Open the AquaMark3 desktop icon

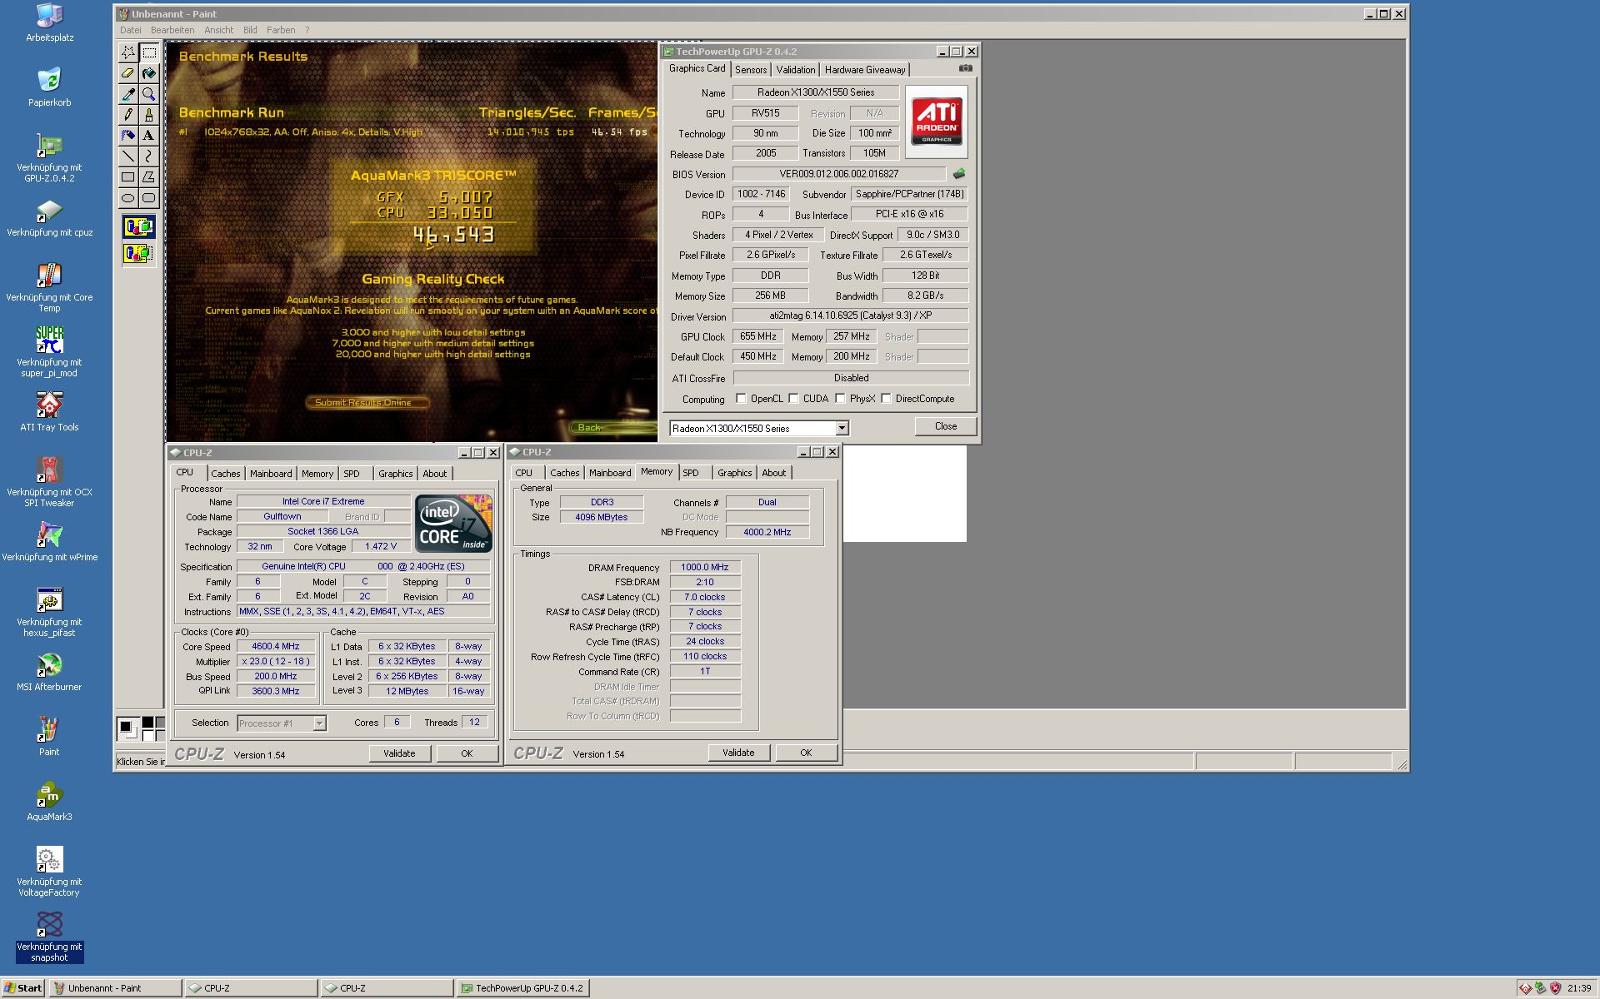pos(49,802)
